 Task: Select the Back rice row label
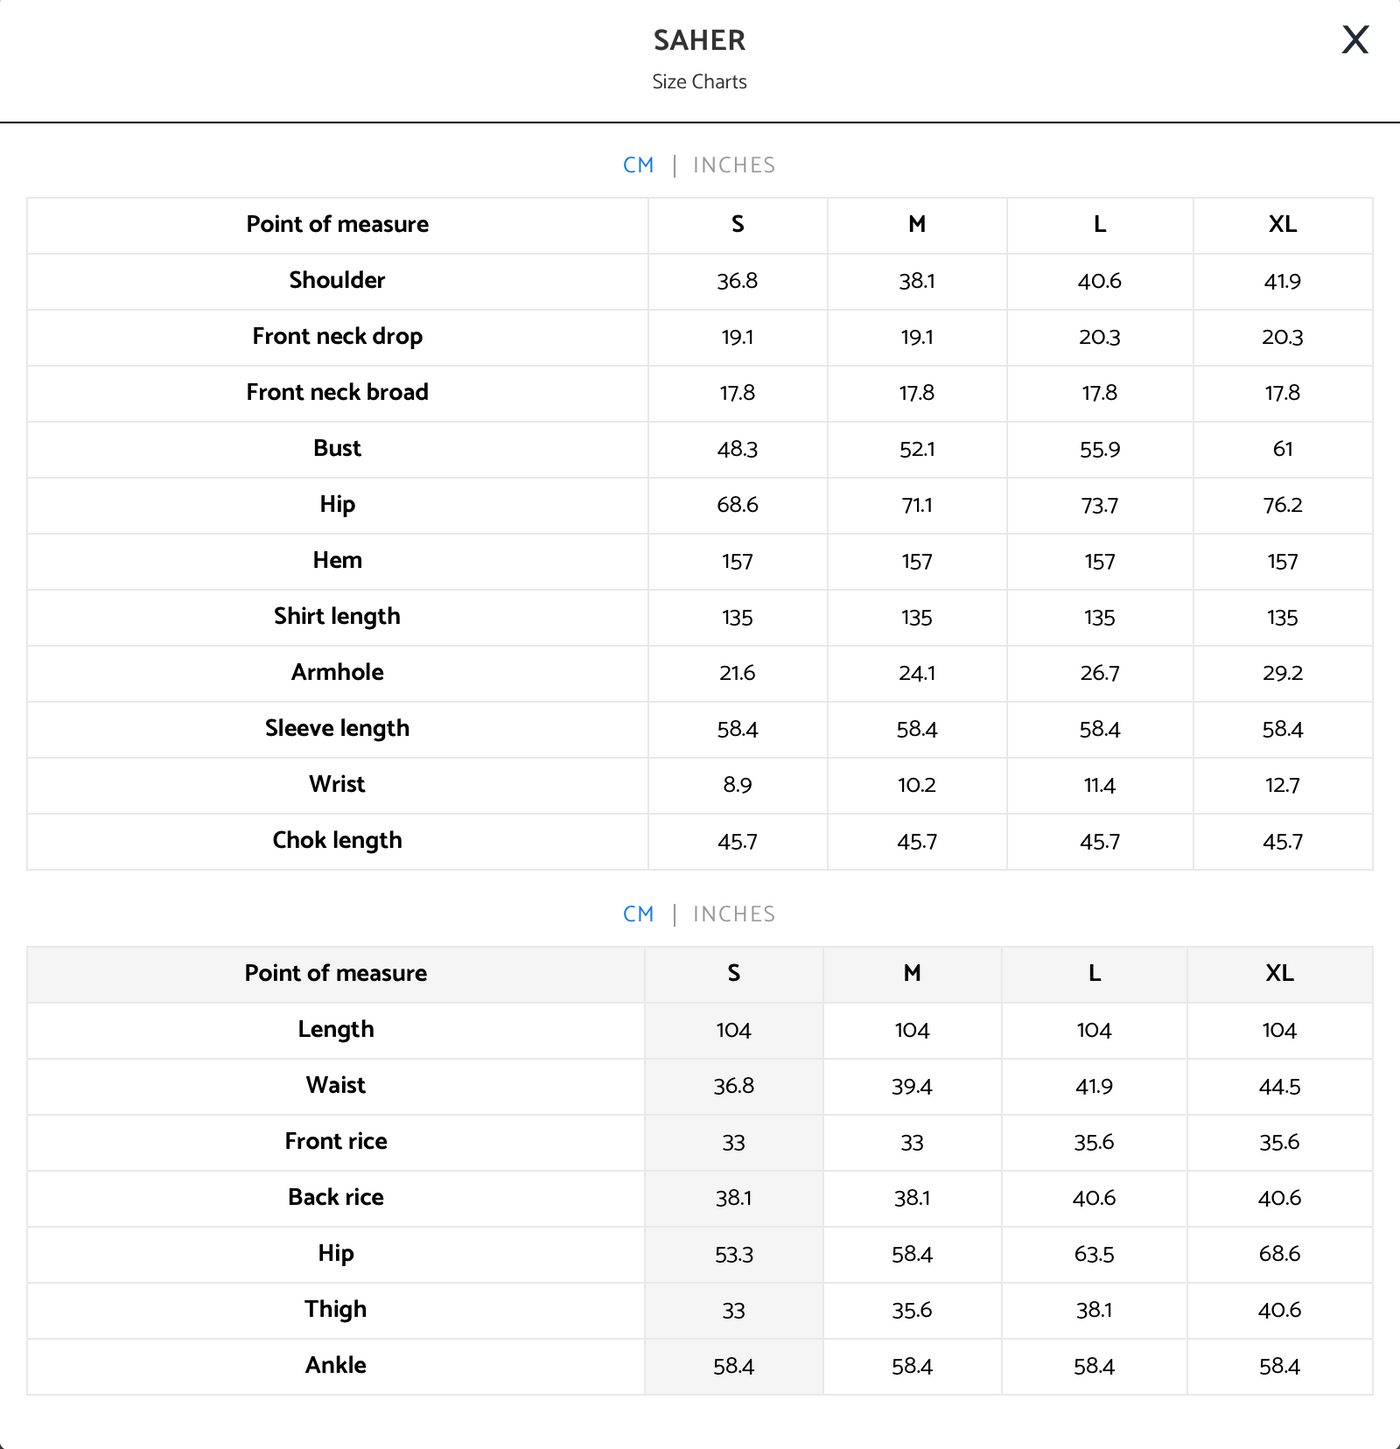[x=336, y=1197]
